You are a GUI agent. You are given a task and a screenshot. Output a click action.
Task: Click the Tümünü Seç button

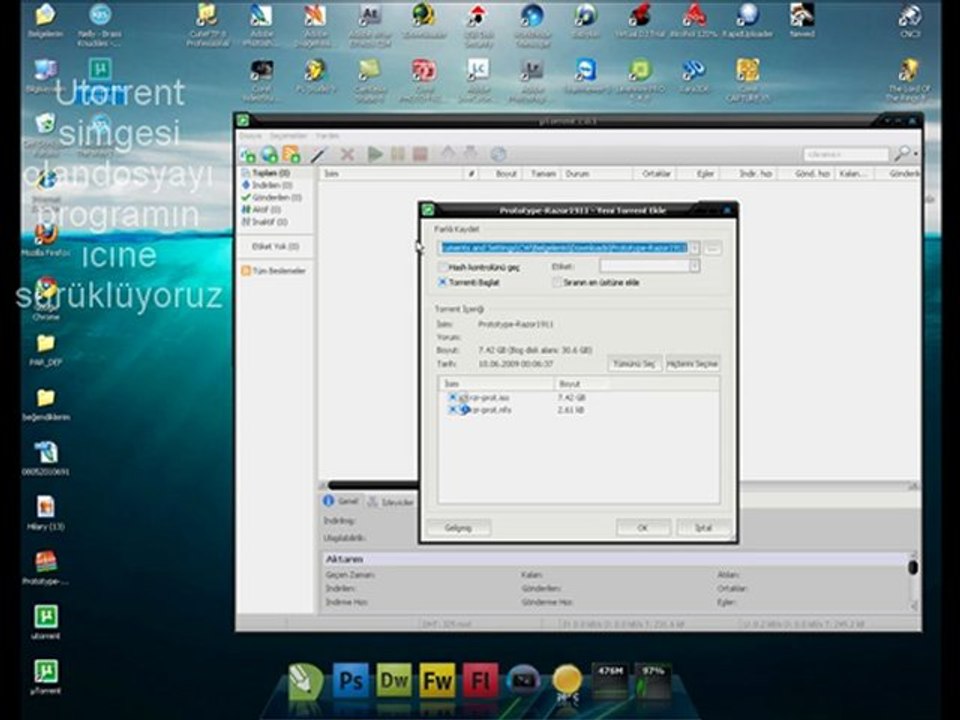(x=635, y=364)
